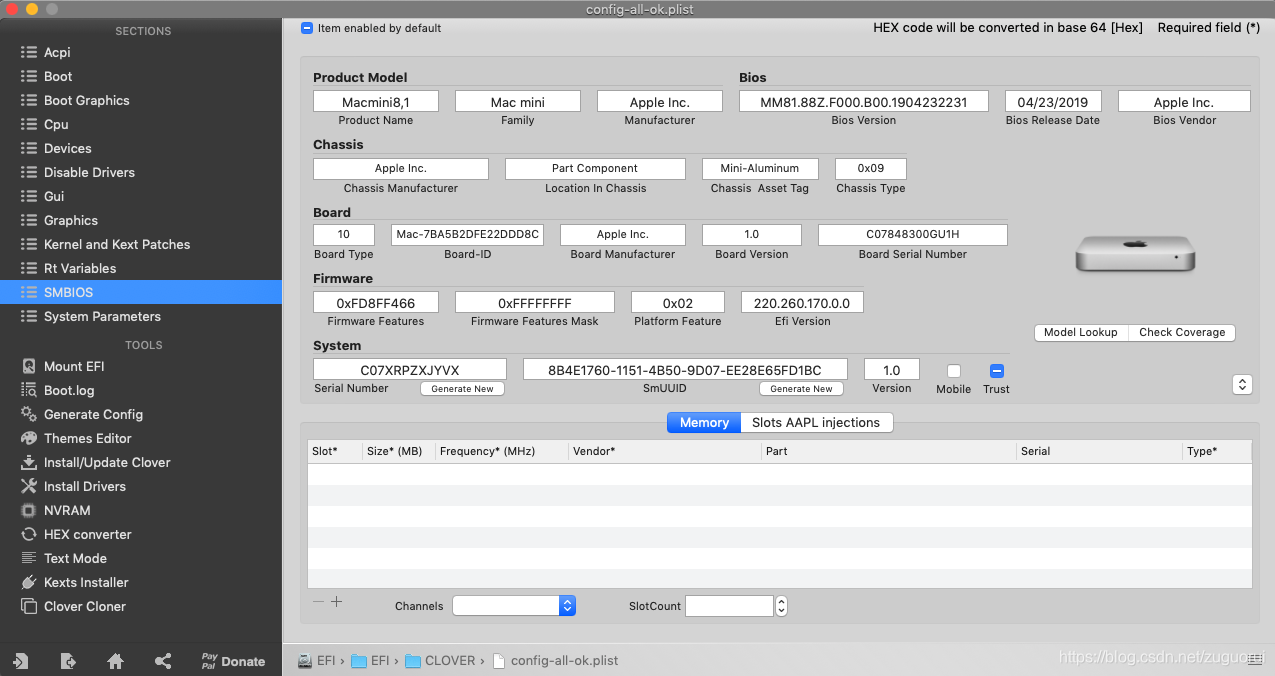1275x676 pixels.
Task: Click Clover Cloner icon
Action: pos(29,606)
